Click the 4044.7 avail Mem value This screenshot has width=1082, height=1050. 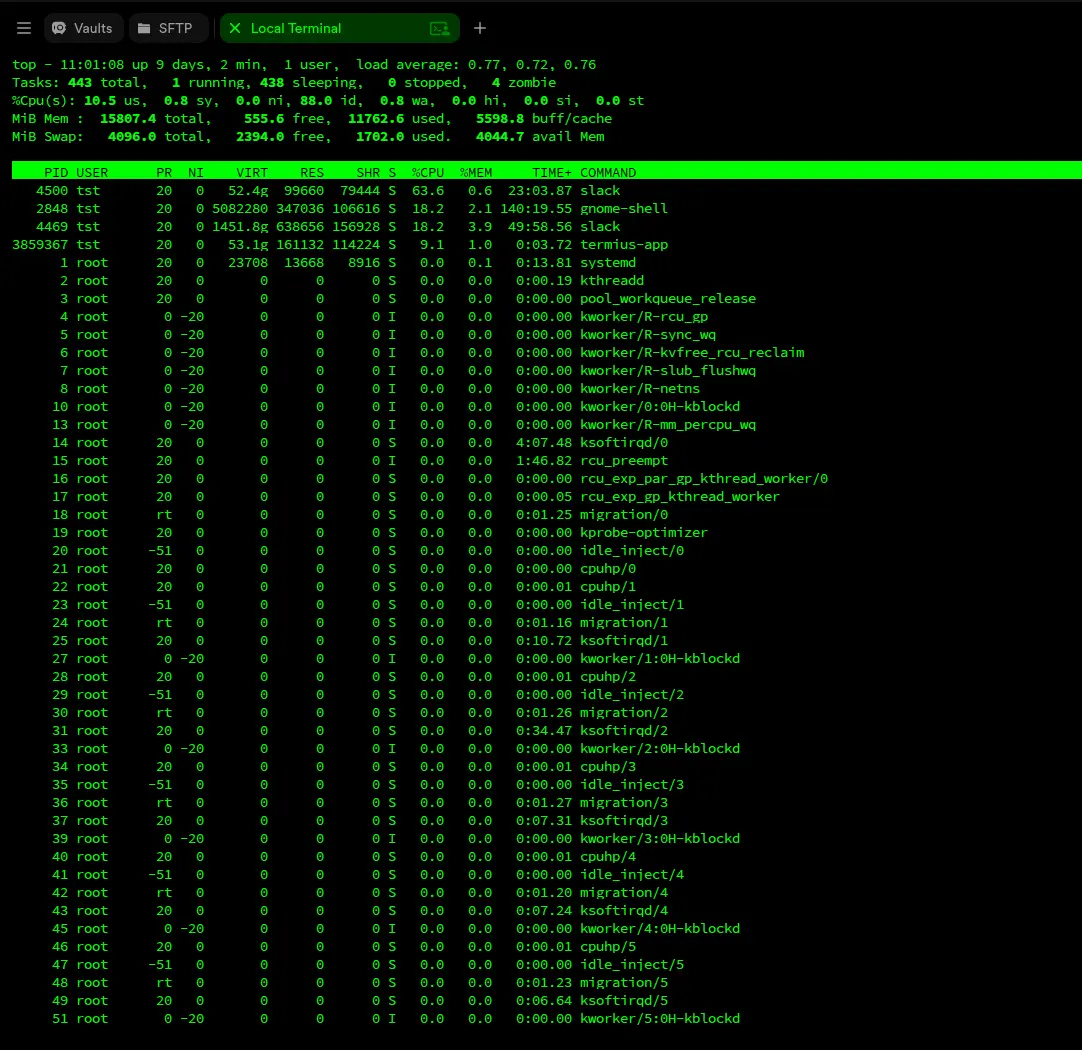click(x=500, y=137)
